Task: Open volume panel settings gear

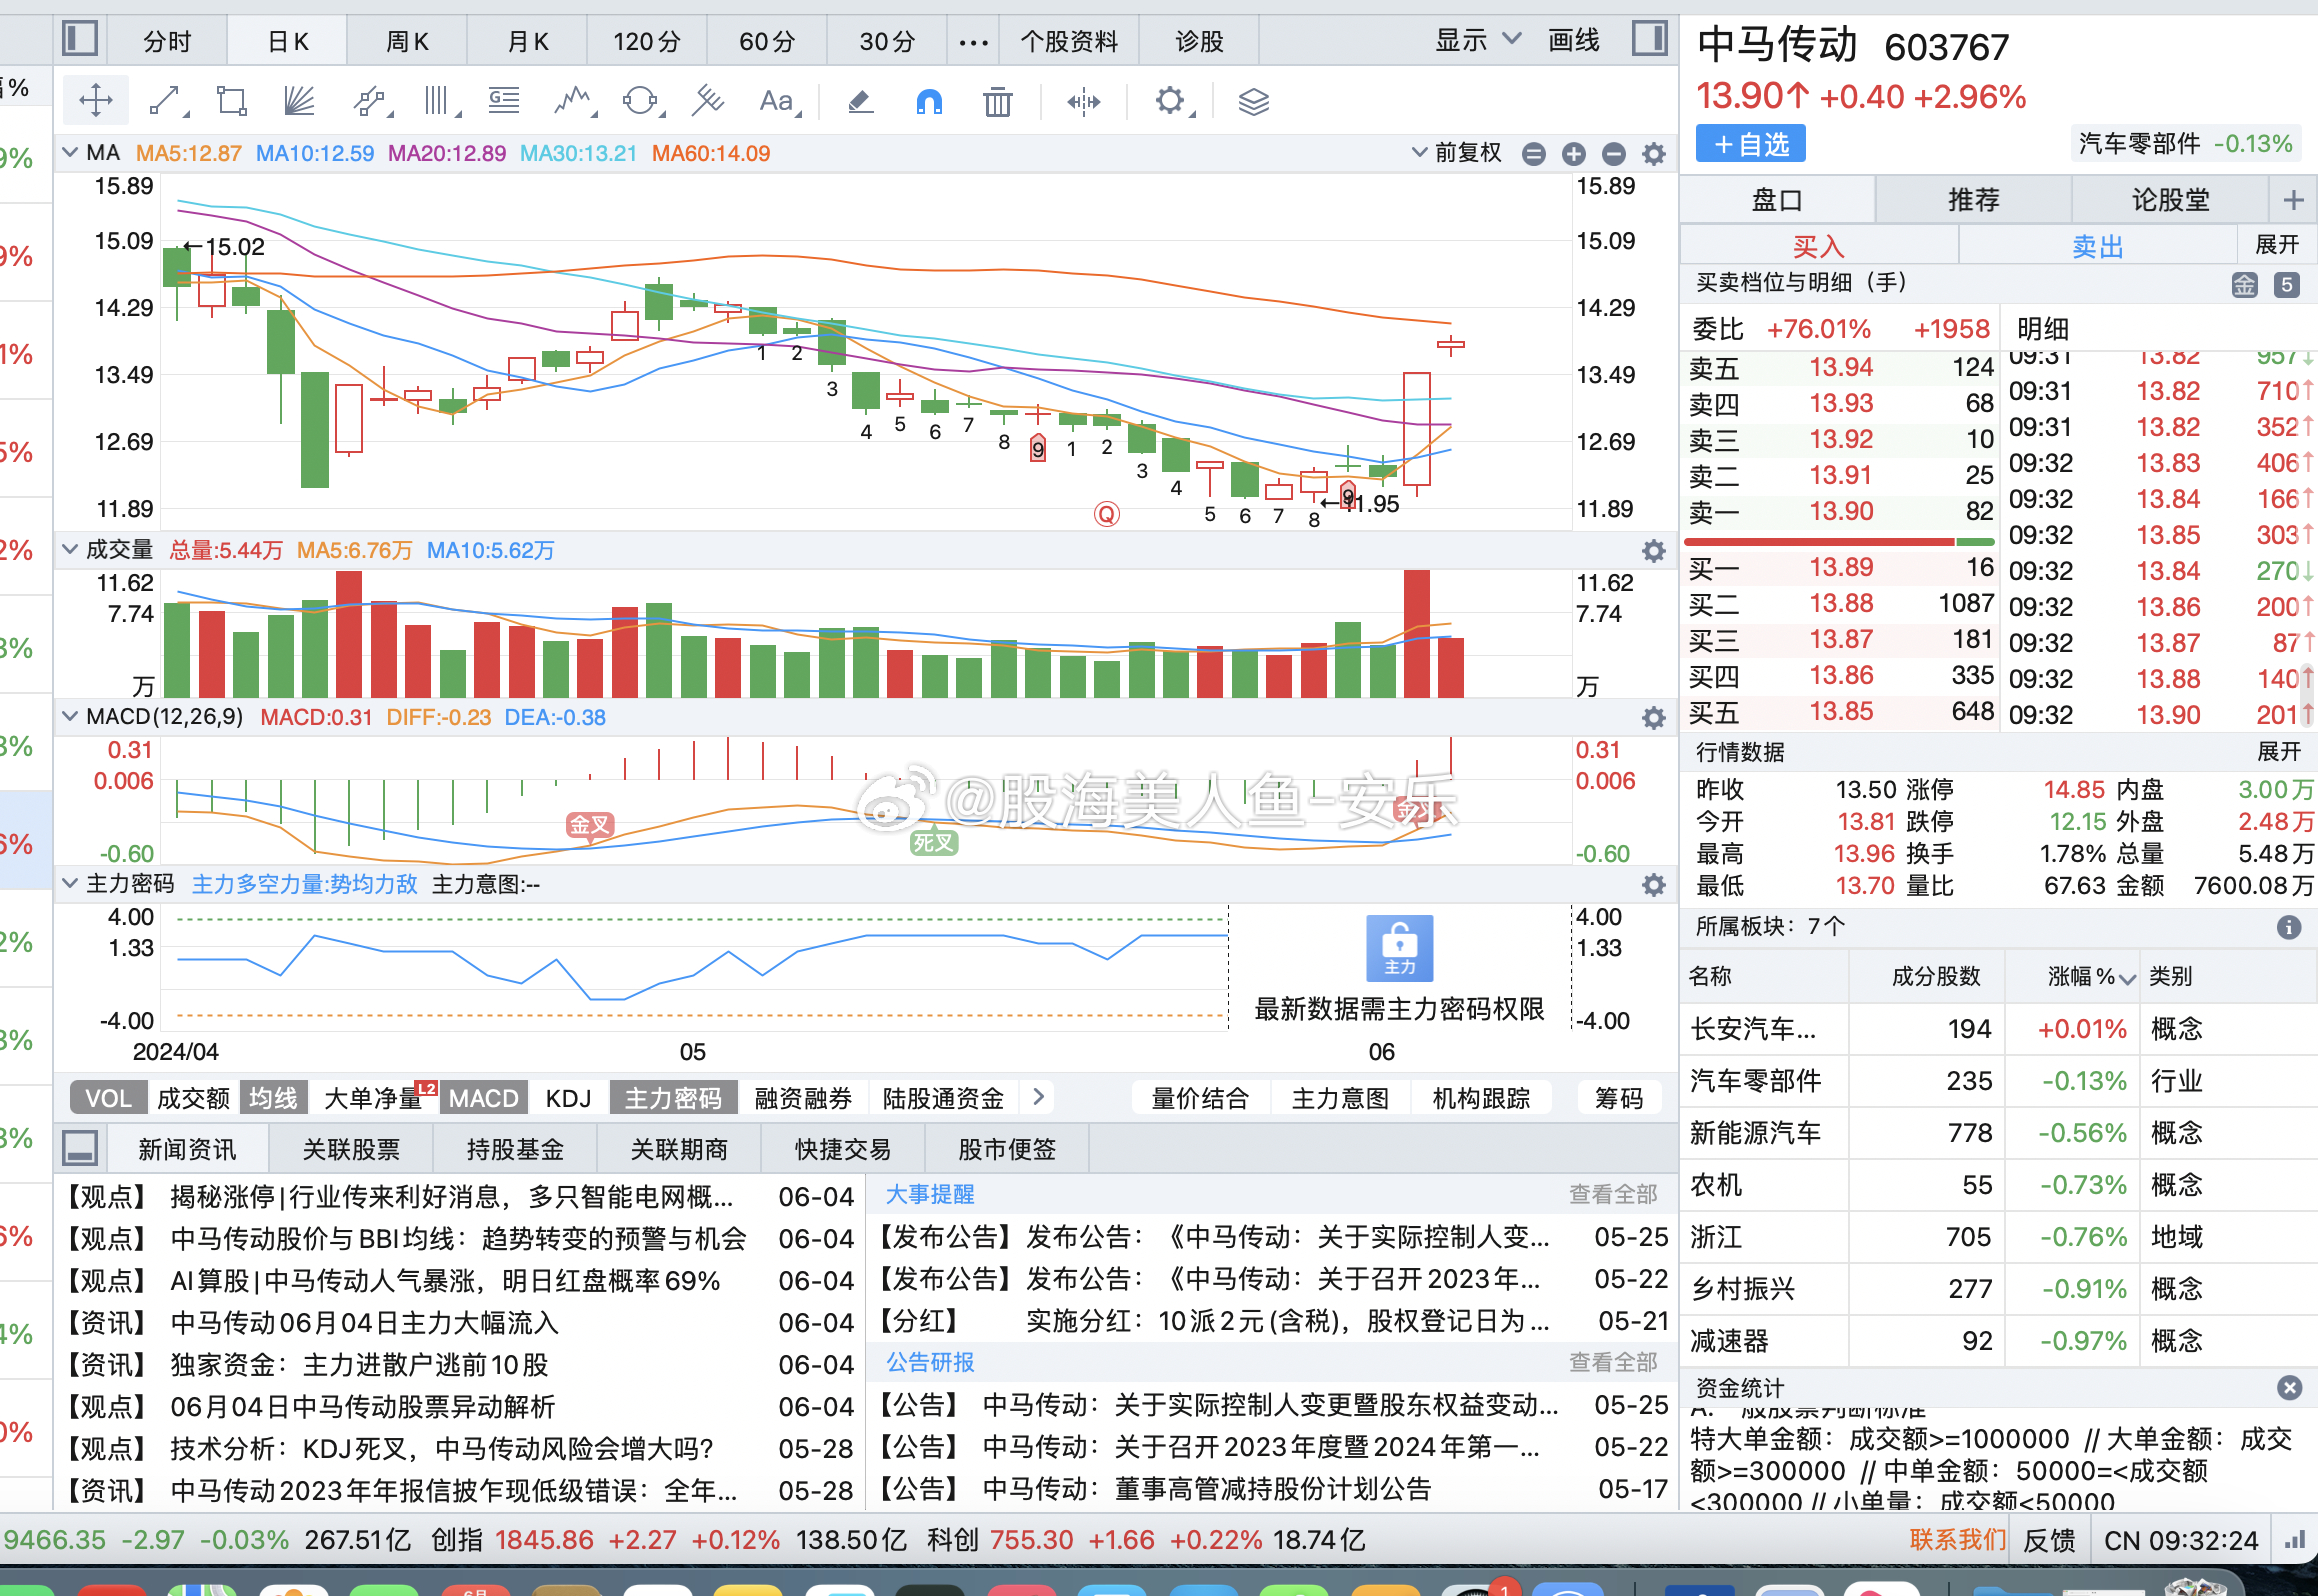Action: tap(1654, 551)
